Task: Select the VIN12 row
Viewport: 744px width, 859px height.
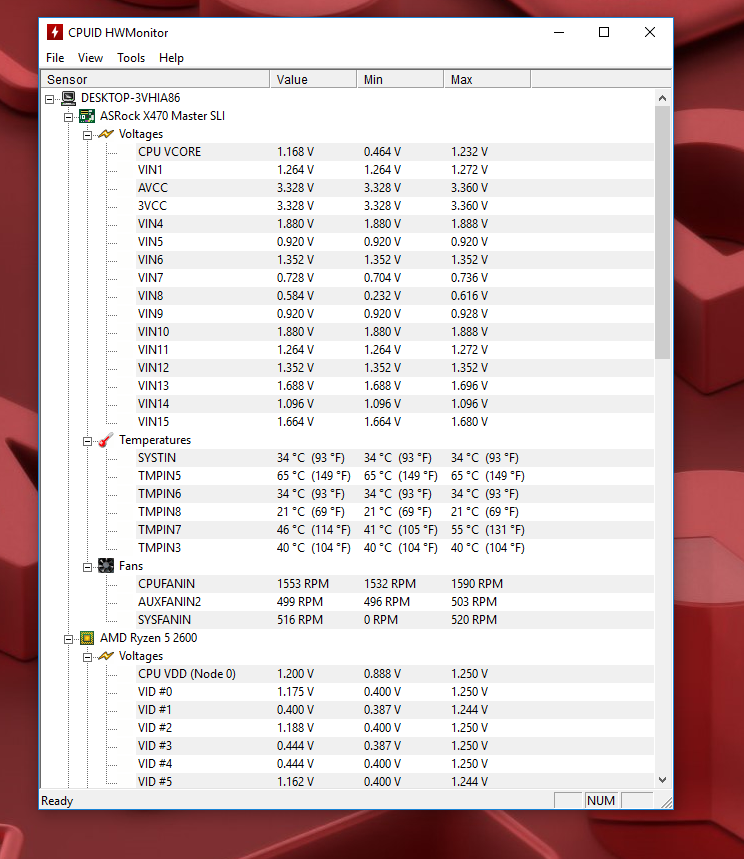Action: tap(395, 368)
